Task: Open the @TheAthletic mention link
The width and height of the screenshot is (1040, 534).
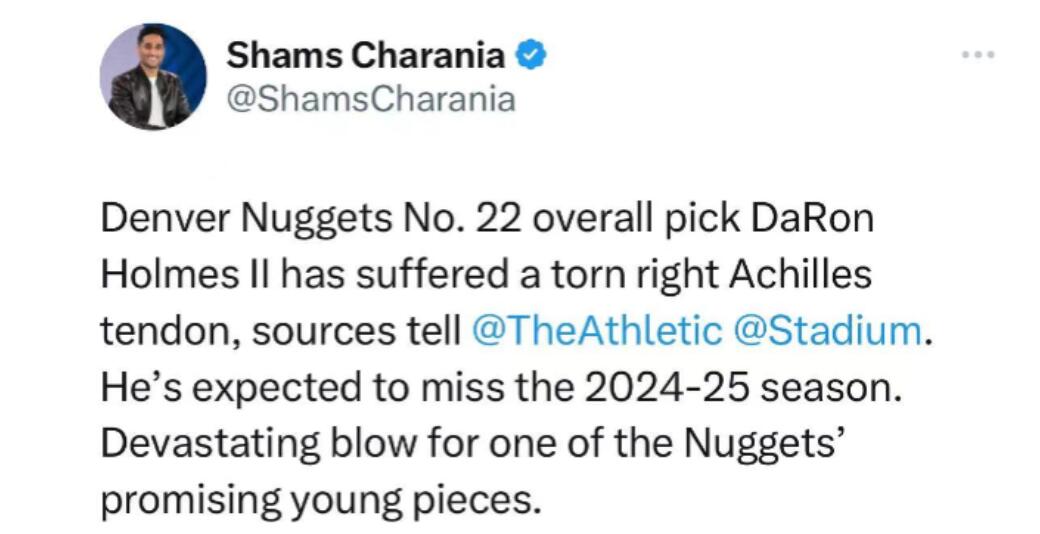Action: (594, 331)
